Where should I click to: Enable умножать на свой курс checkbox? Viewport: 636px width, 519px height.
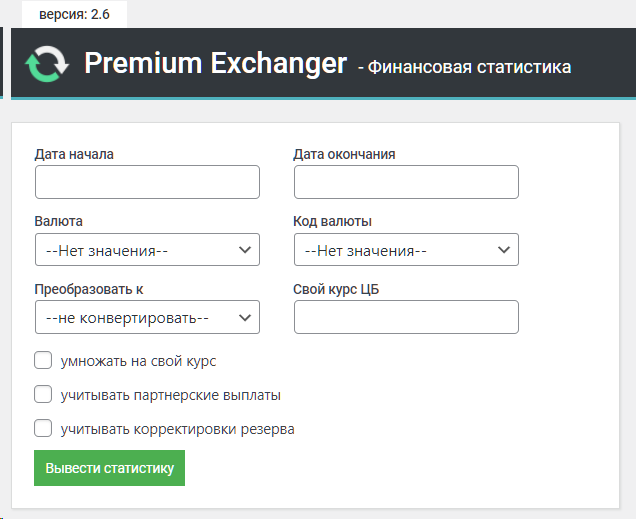(43, 360)
